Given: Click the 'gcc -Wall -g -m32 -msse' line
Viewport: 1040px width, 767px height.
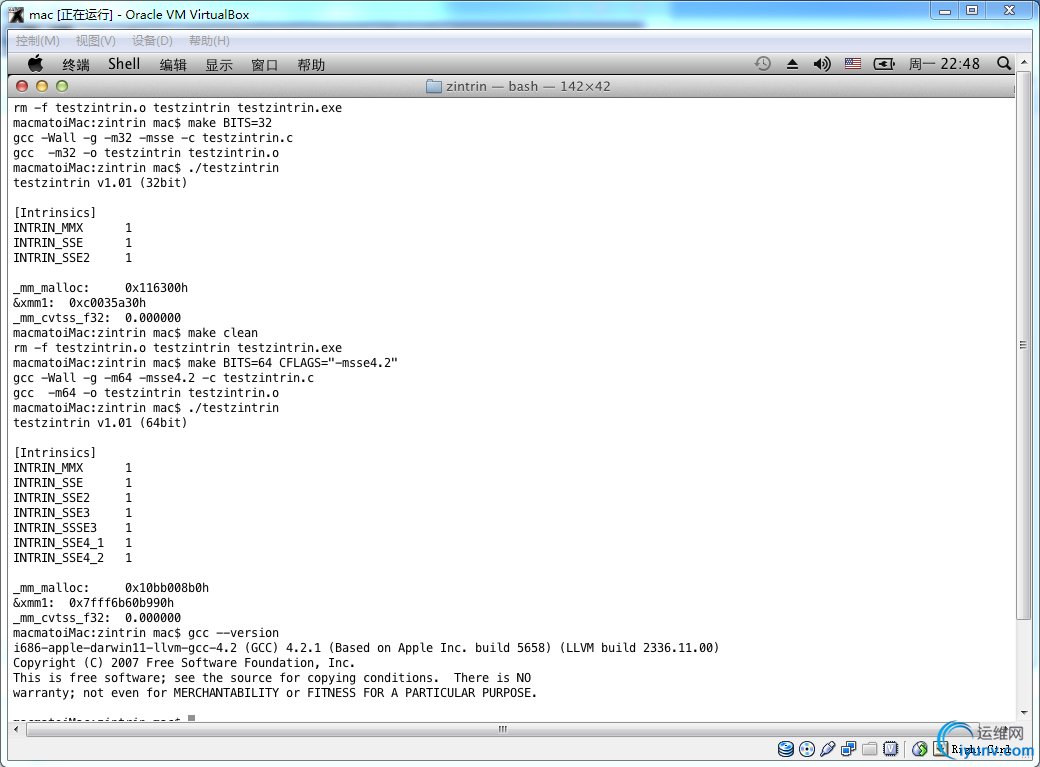Looking at the screenshot, I should (153, 138).
